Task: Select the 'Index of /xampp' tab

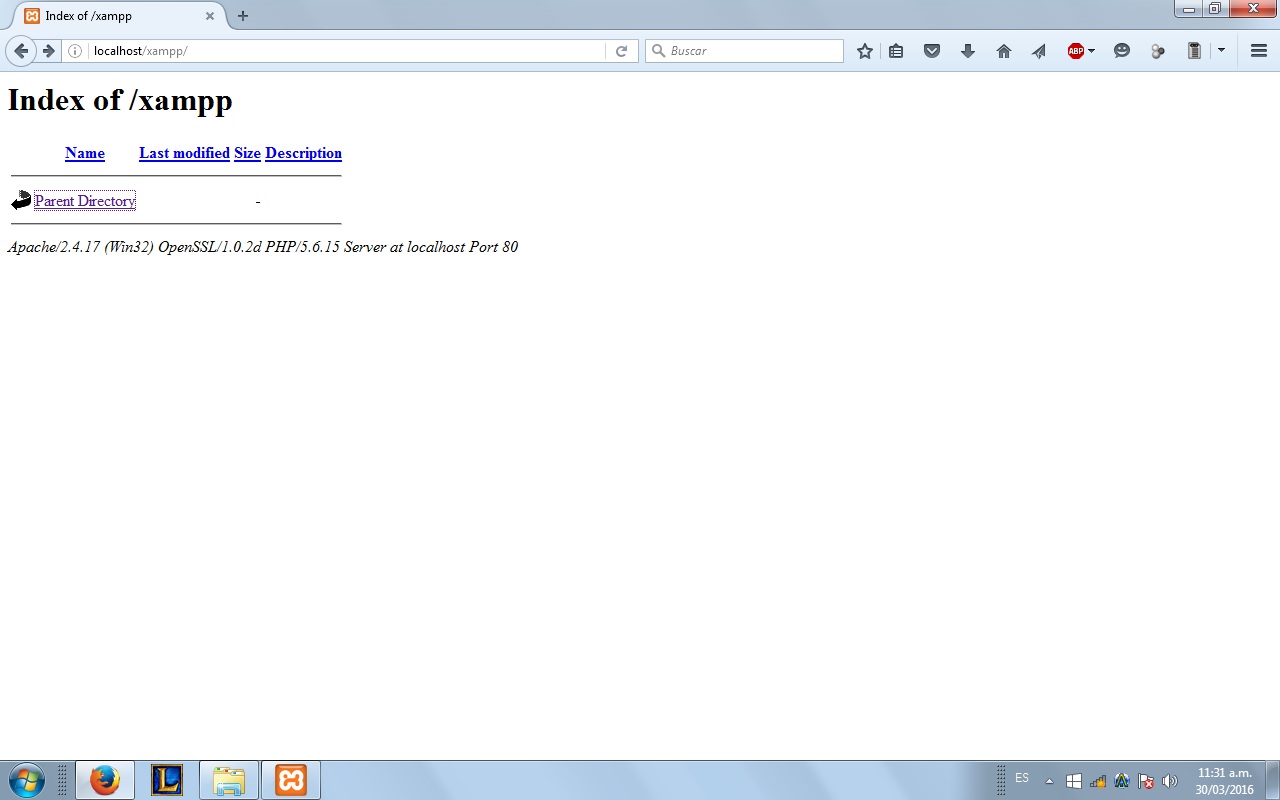Action: point(118,16)
